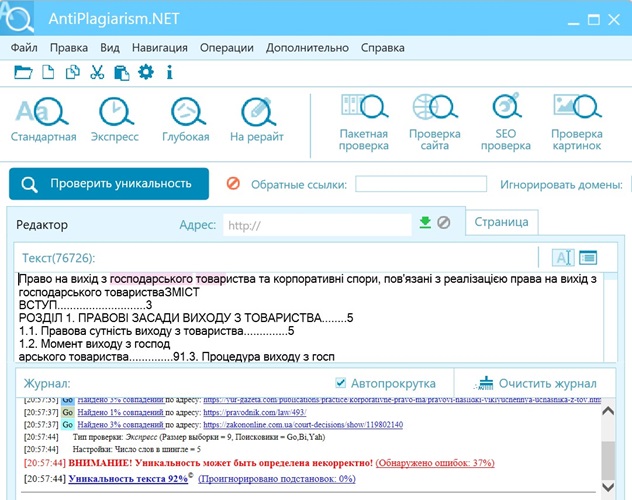632x500 pixels.
Task: Click the list view icon above text
Action: (588, 257)
